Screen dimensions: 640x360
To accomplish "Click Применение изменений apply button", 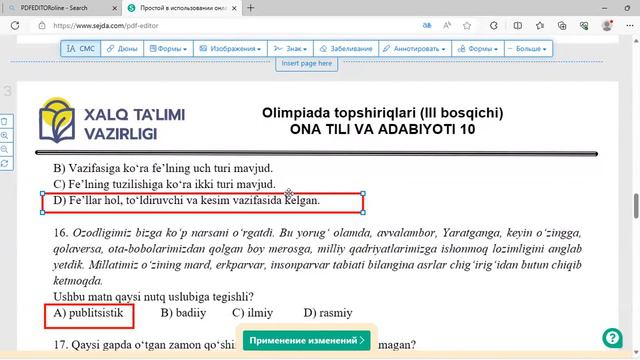I will pyautogui.click(x=307, y=340).
